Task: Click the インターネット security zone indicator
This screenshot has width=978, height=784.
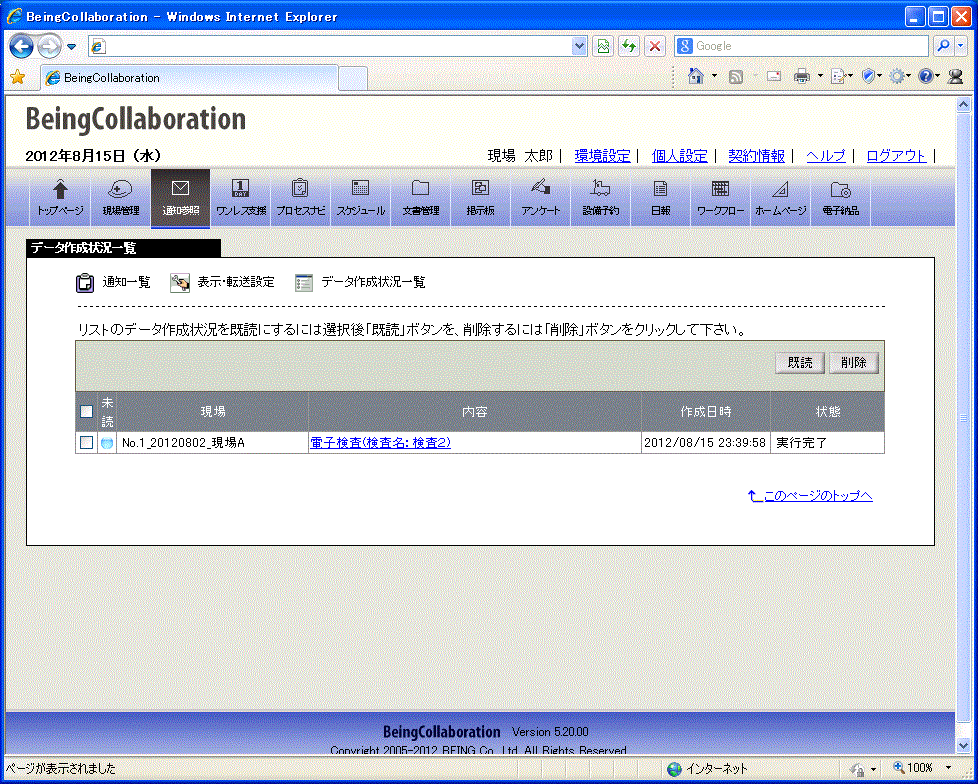Action: (x=707, y=768)
